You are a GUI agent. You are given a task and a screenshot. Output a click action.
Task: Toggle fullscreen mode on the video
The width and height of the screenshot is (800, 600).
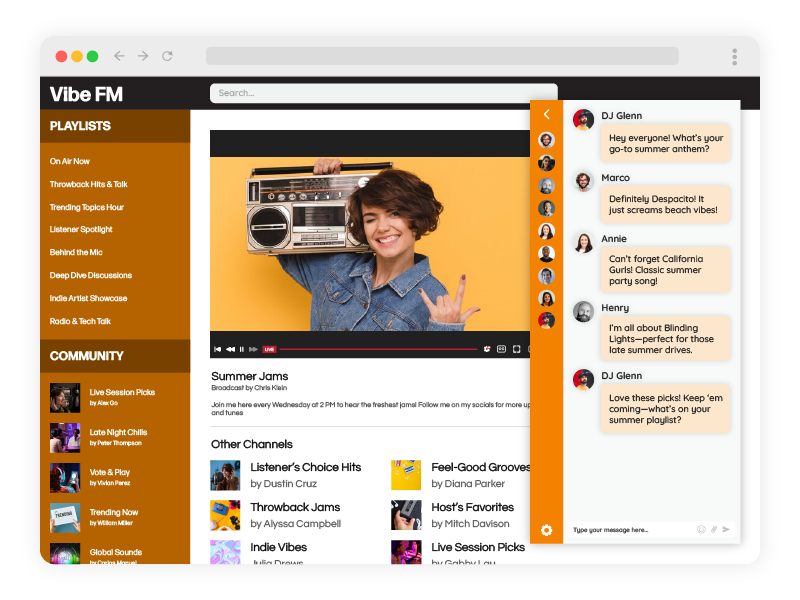click(x=516, y=349)
